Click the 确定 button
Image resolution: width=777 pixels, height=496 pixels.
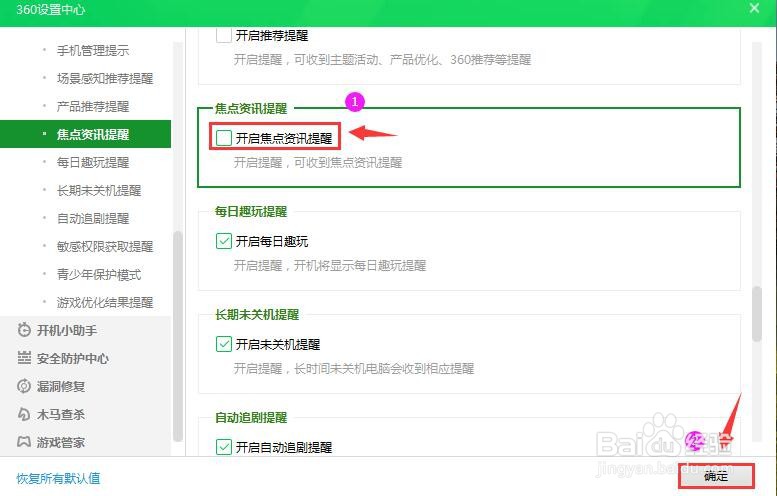pos(716,476)
